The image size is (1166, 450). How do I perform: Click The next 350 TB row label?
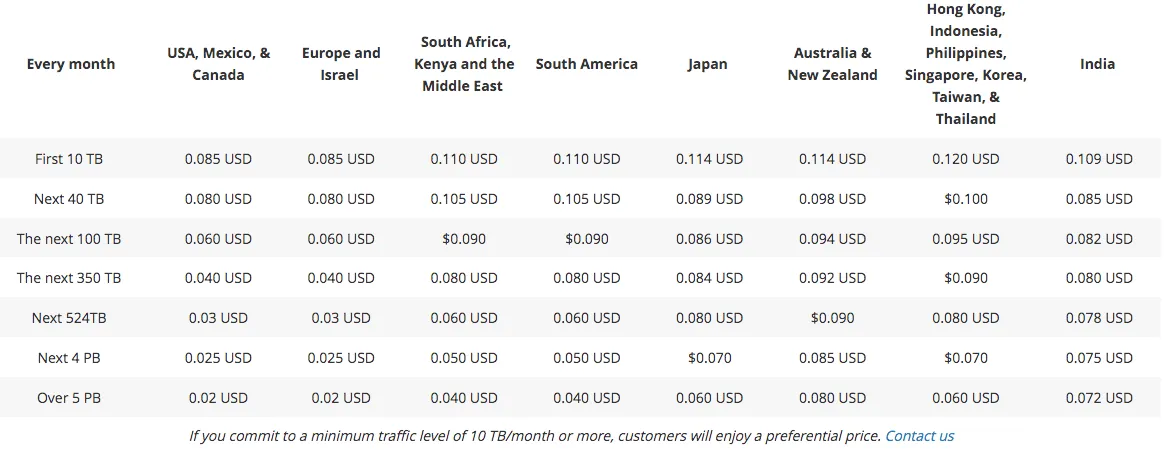click(x=69, y=277)
